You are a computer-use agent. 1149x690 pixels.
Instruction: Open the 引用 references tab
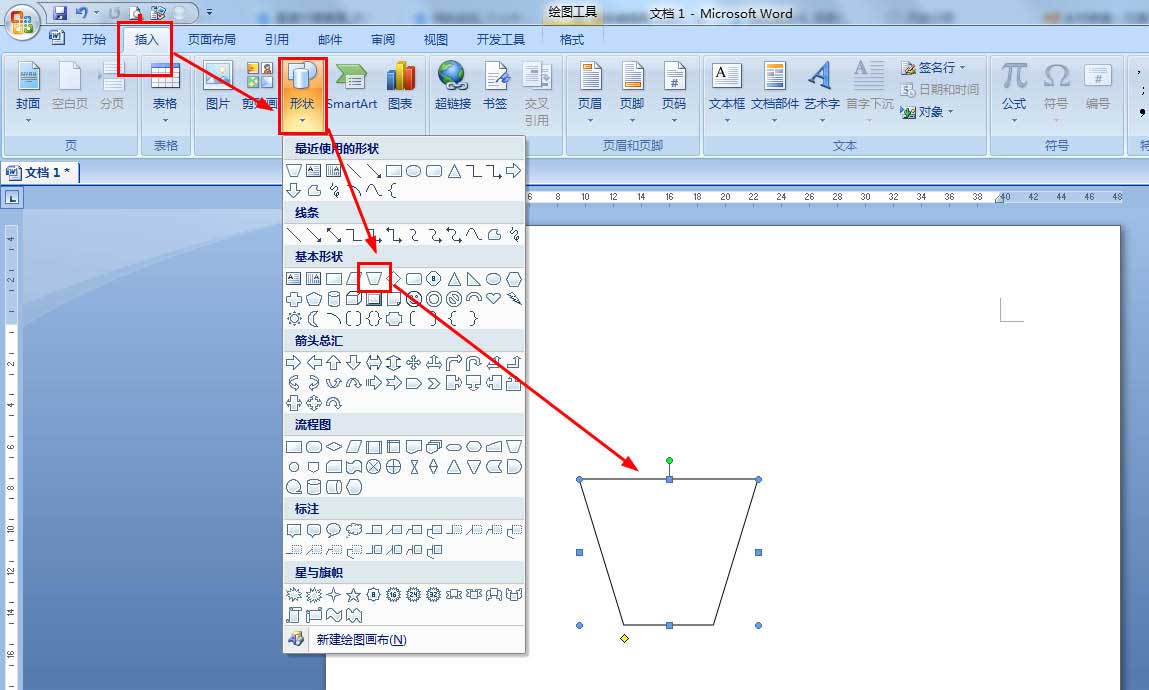click(277, 40)
